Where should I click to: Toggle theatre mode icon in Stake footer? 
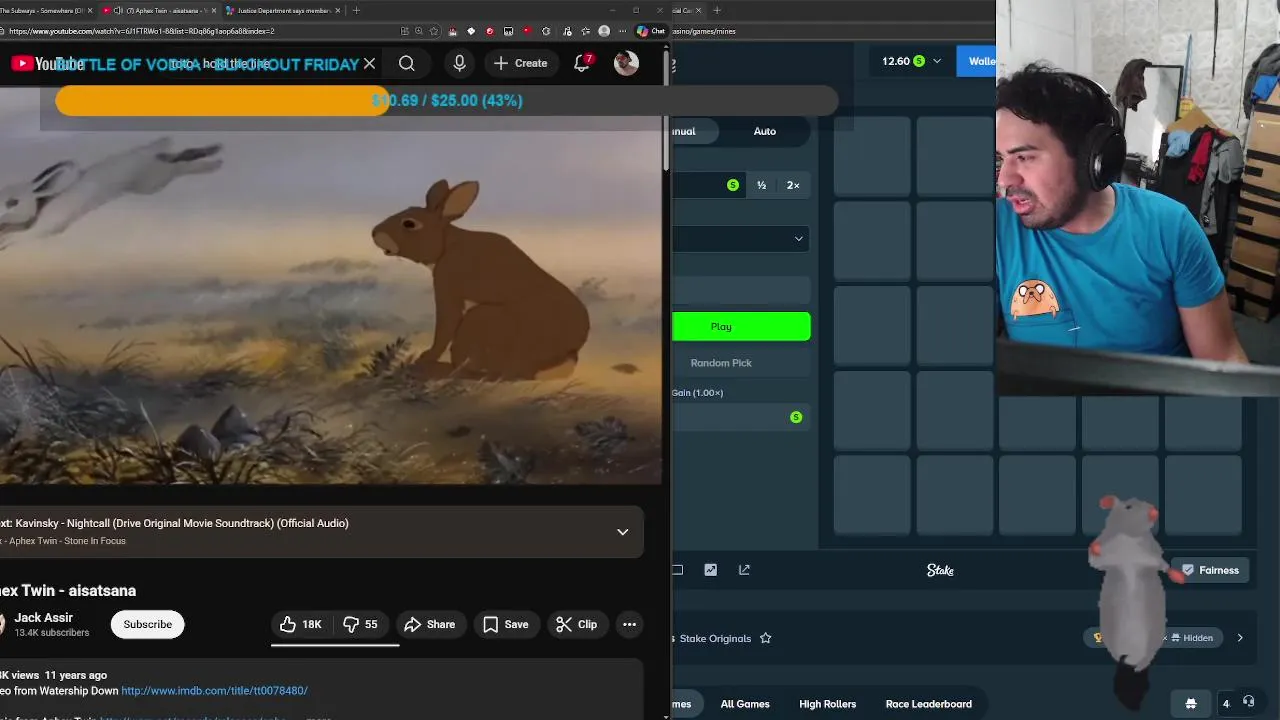(678, 570)
